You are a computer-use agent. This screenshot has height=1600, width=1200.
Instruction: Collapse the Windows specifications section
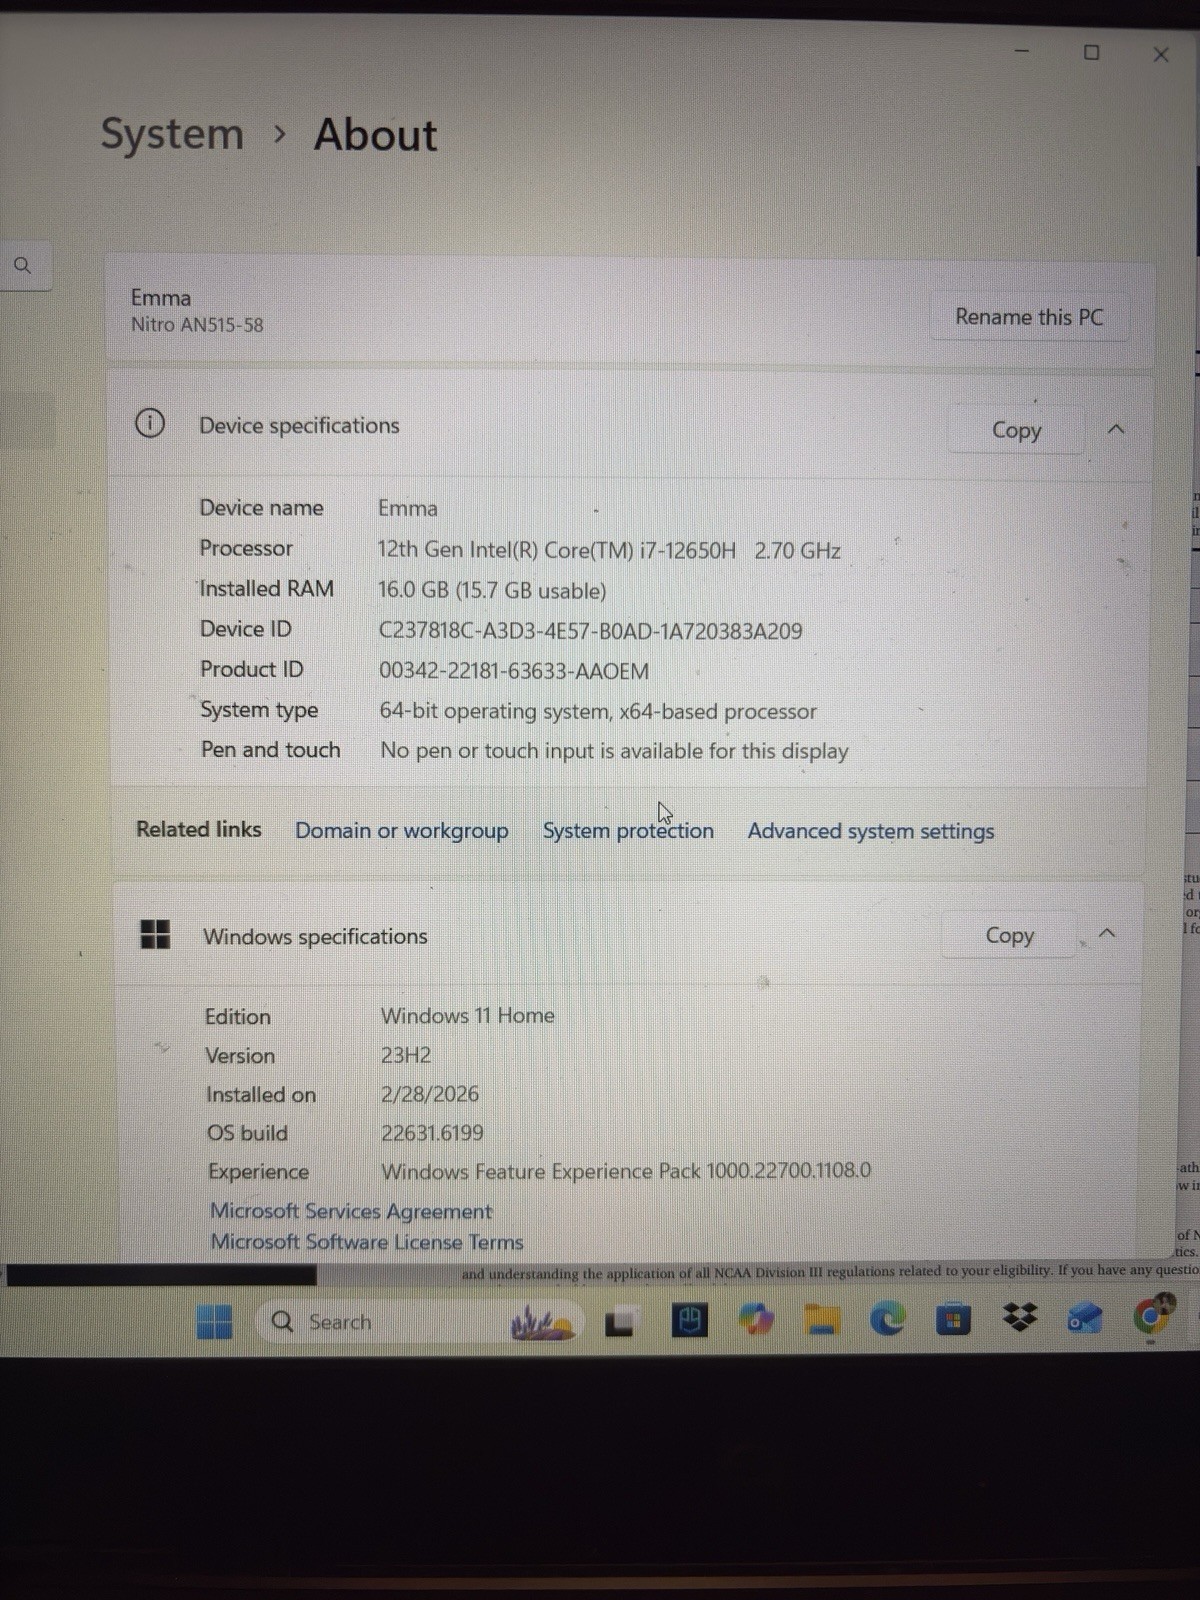tap(1107, 933)
